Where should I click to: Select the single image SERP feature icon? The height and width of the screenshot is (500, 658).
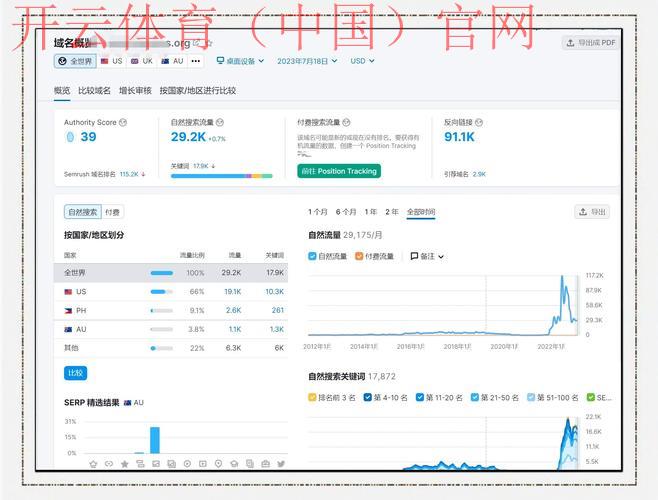point(156,464)
